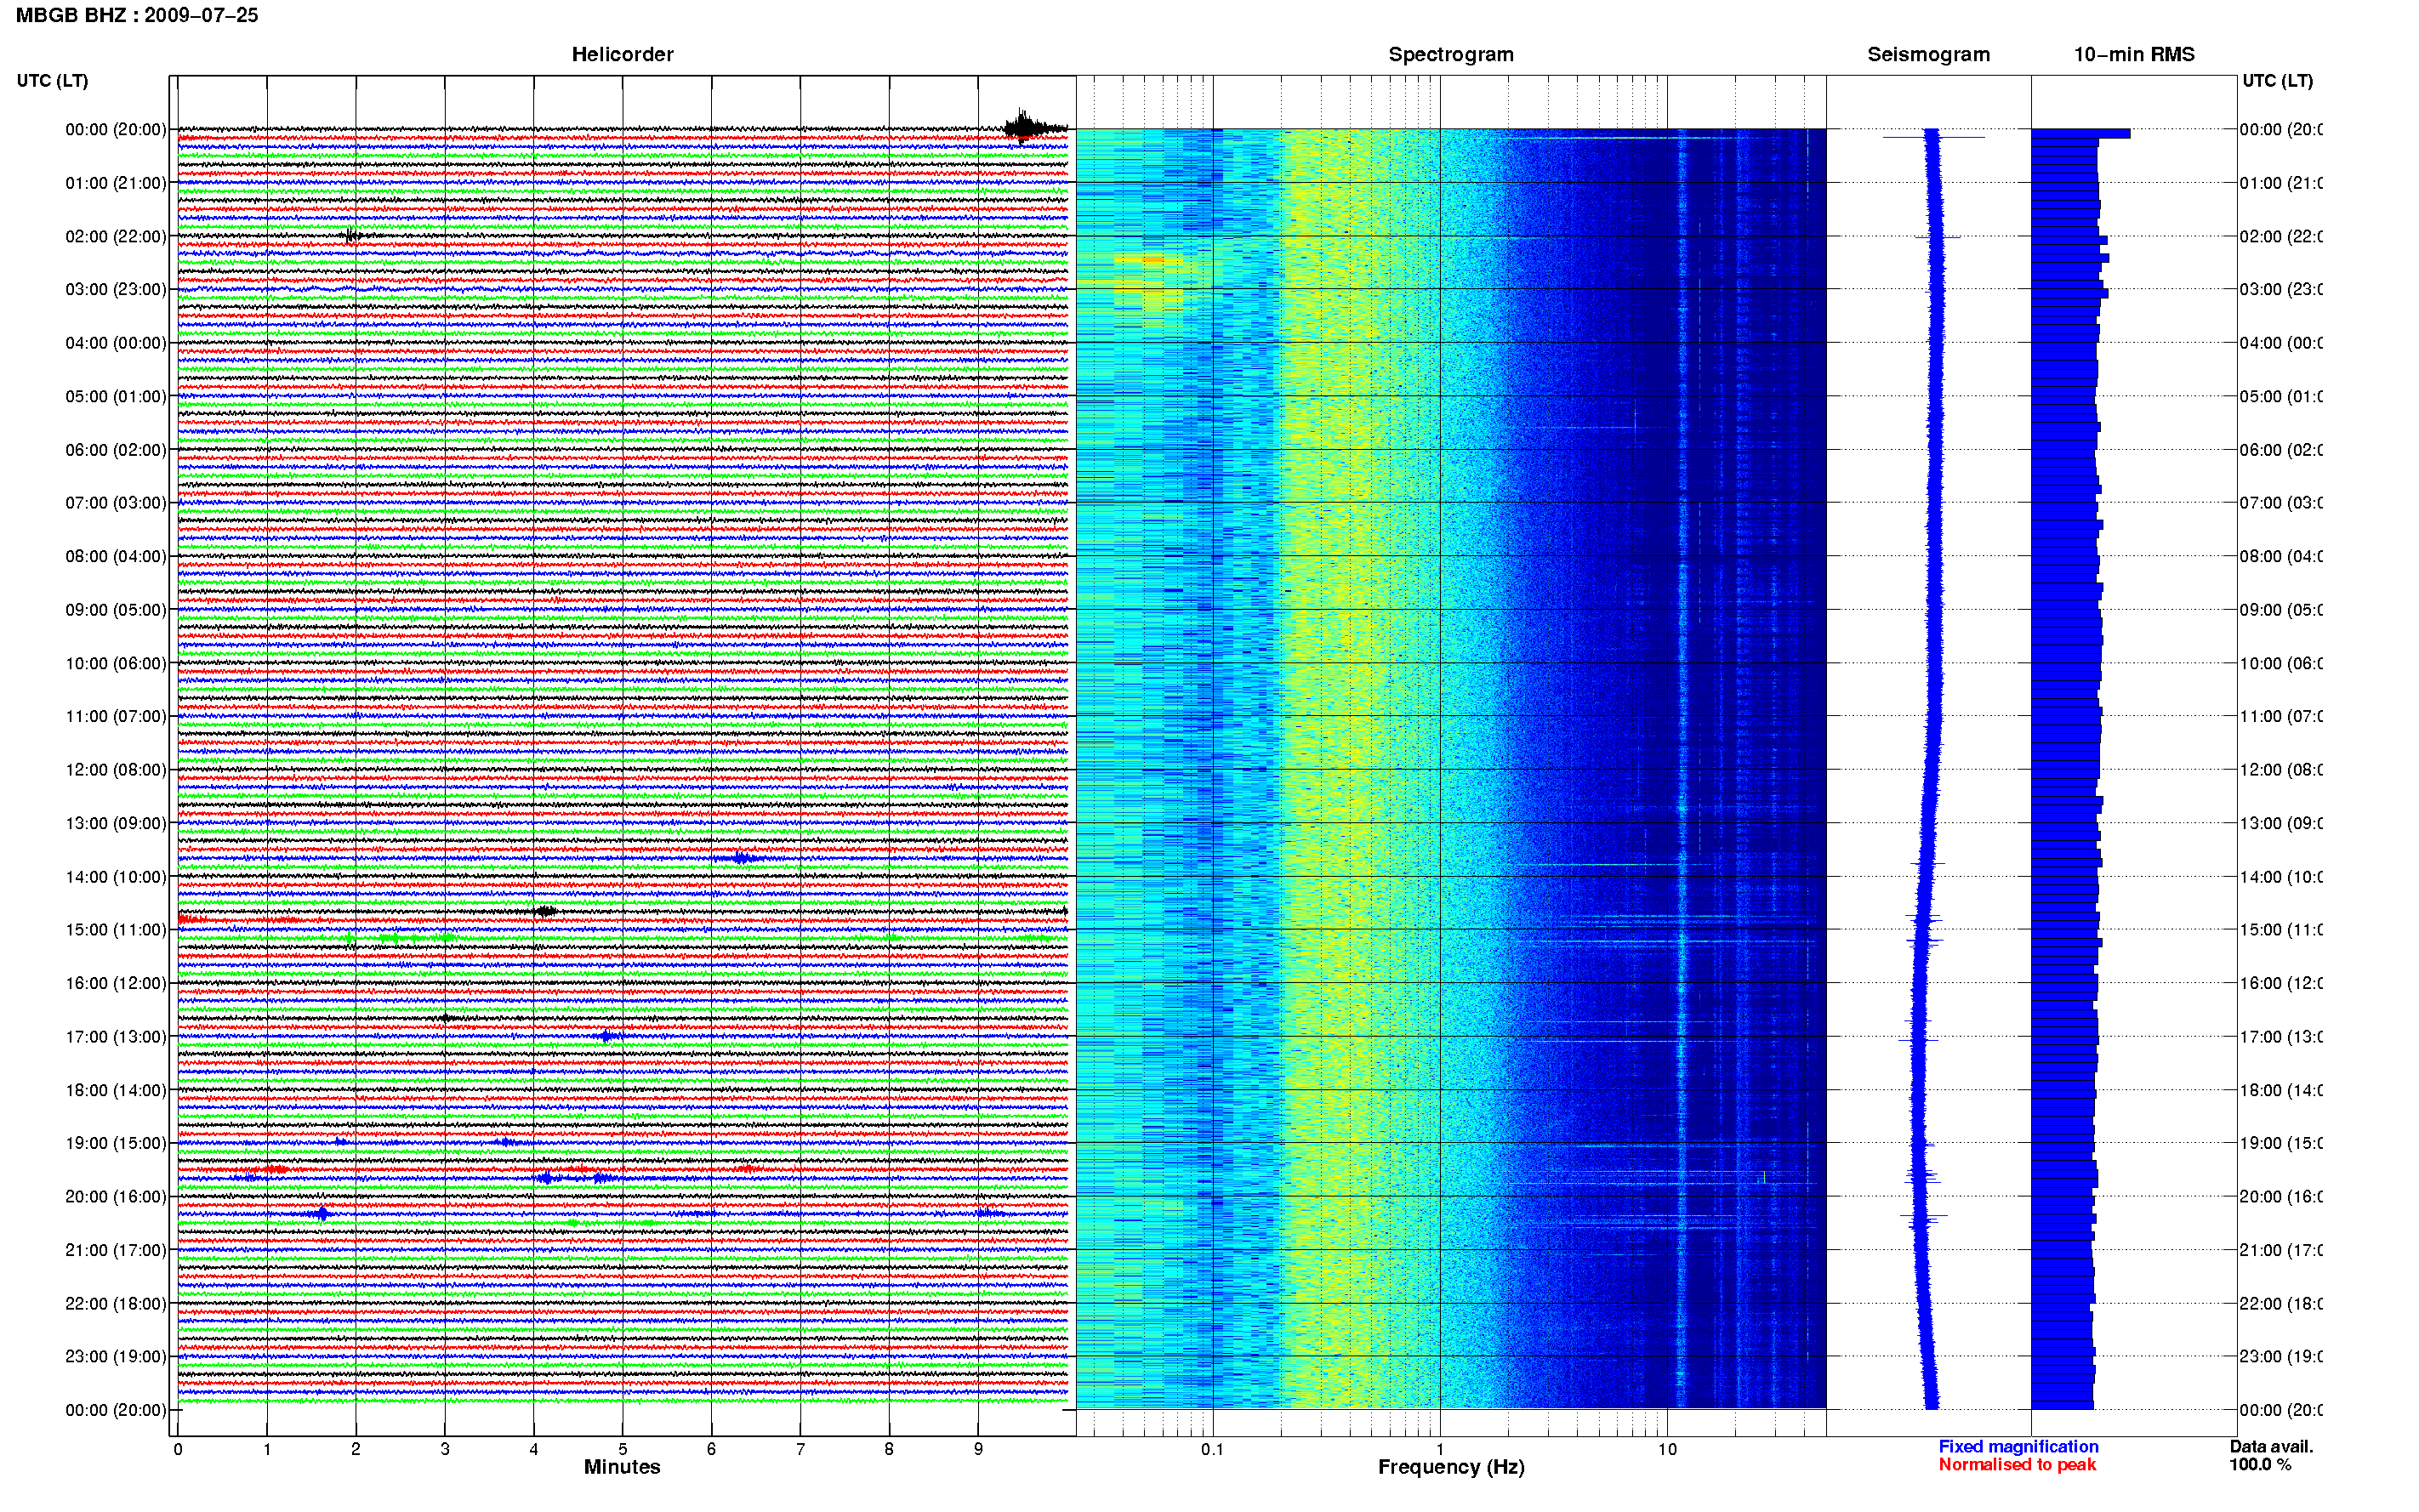Click the left '02:00 (22:00)' time label
The image size is (2419, 1512).
coord(116,236)
